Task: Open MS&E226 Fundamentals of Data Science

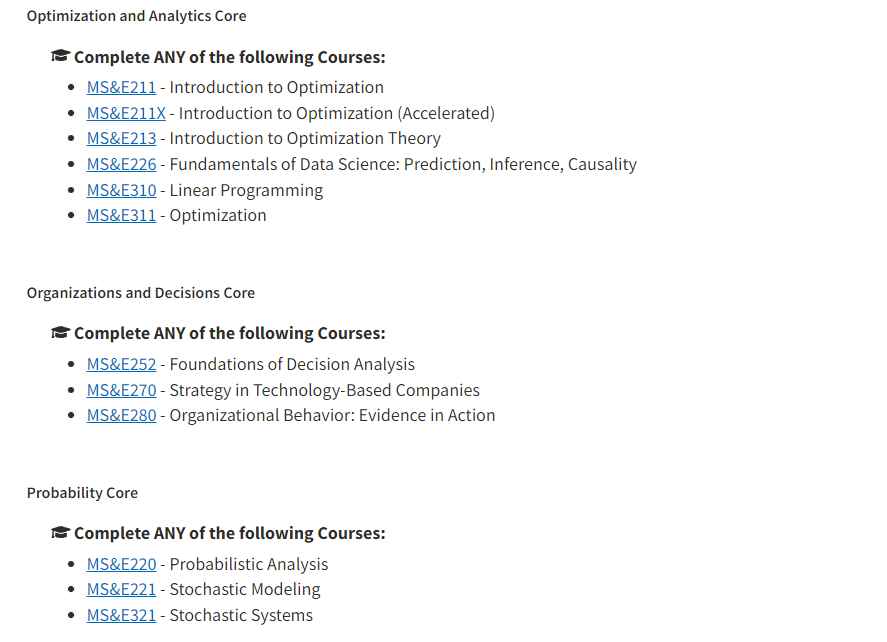Action: tap(121, 165)
